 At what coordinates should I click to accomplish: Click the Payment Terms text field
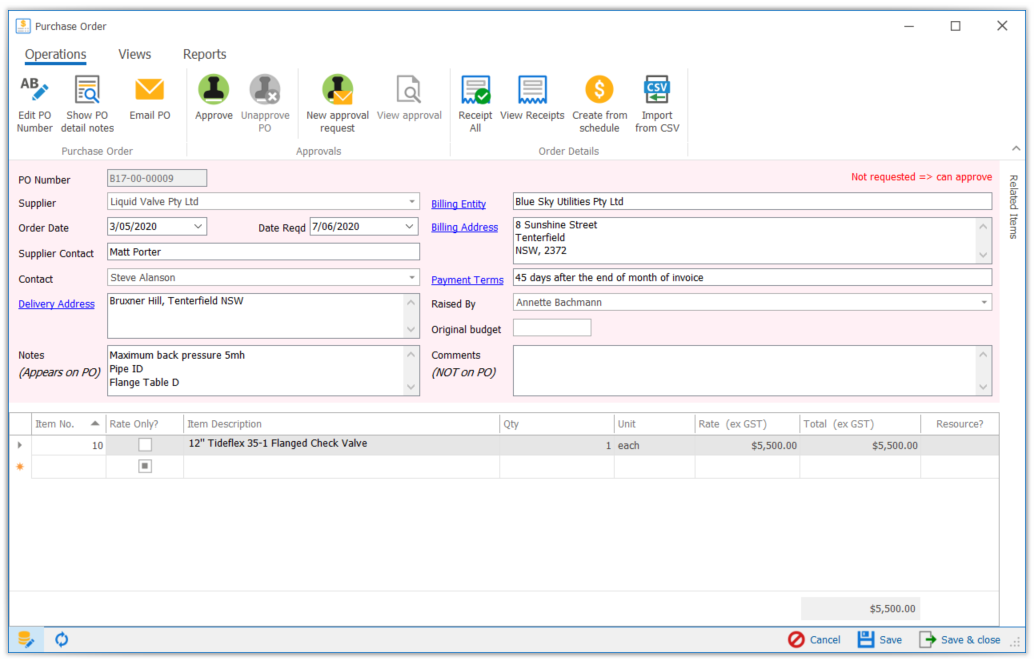click(x=752, y=278)
